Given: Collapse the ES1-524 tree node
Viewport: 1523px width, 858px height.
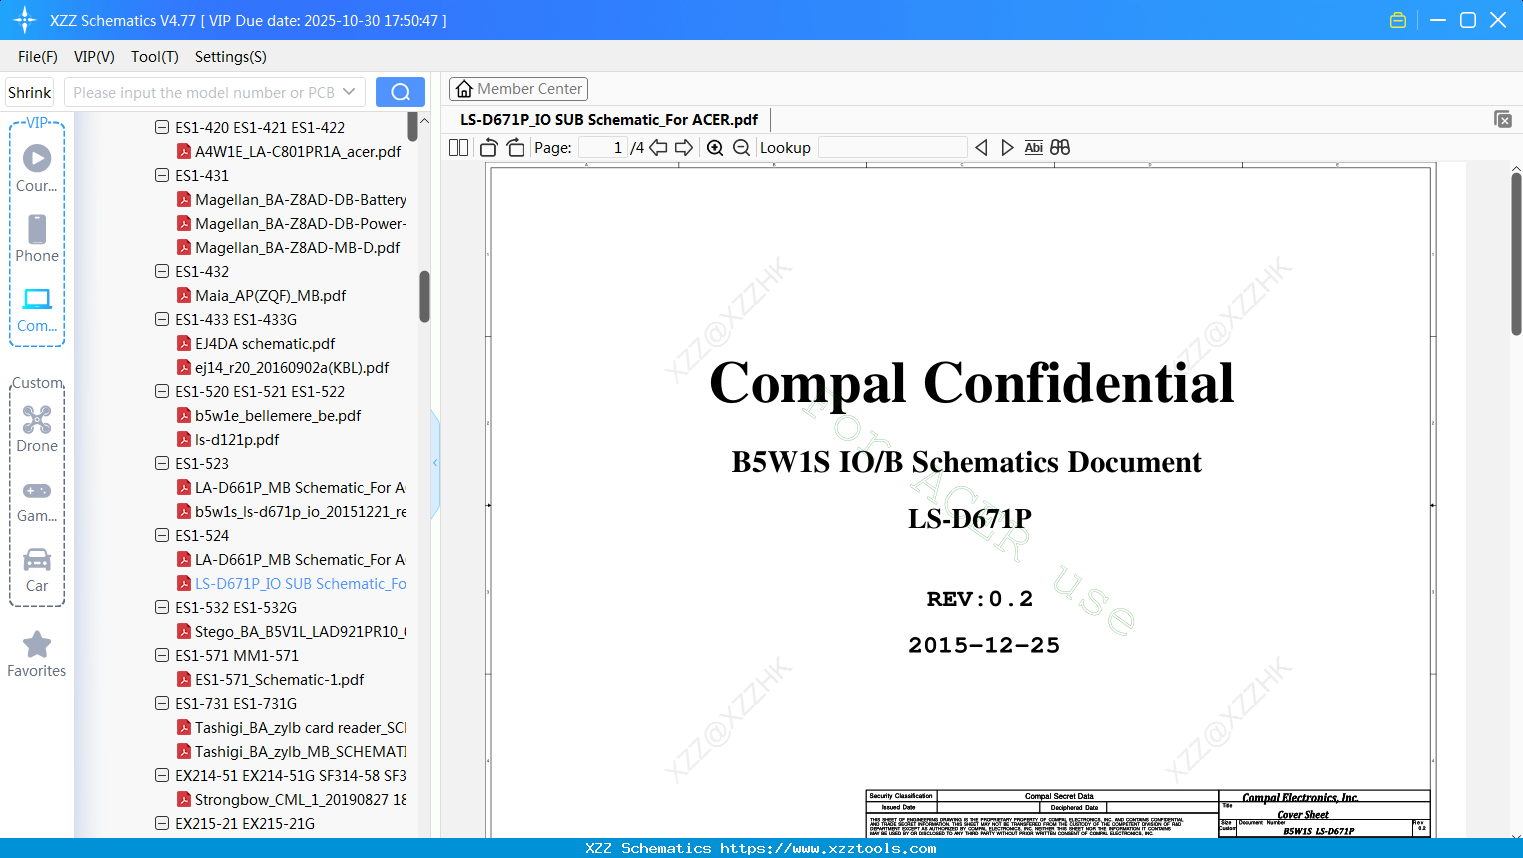Looking at the screenshot, I should pos(162,535).
